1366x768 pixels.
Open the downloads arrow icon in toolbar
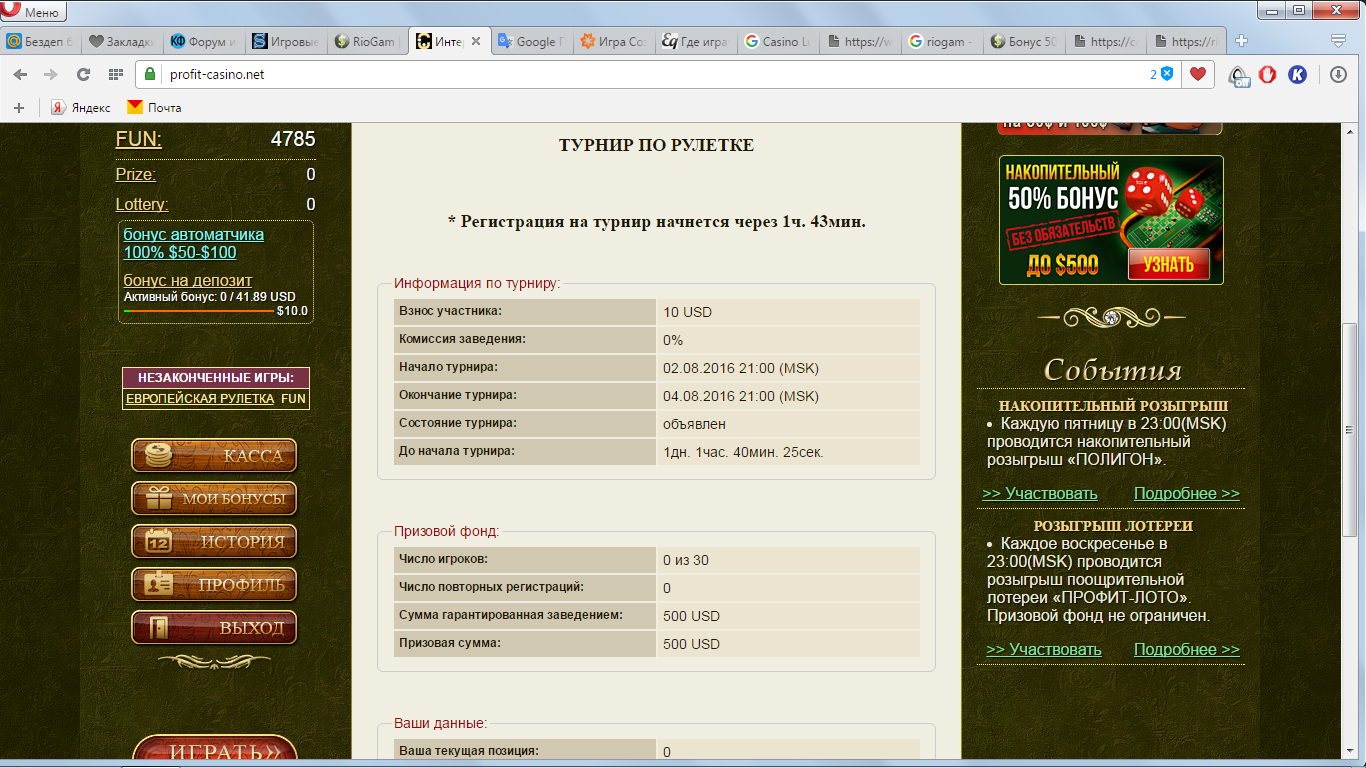[1339, 74]
